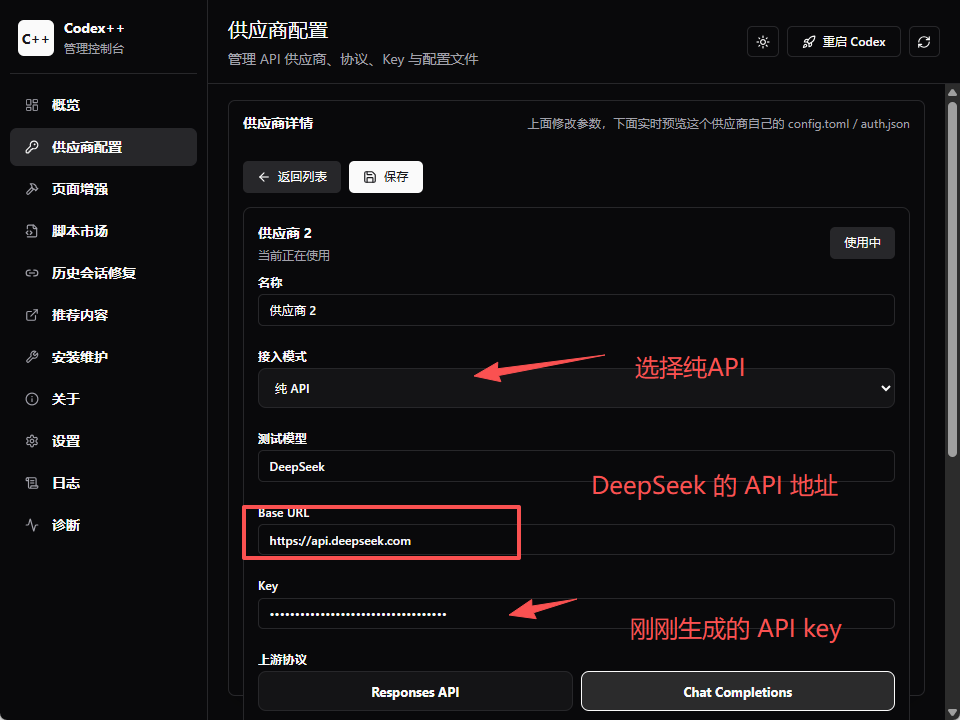
Task: Open the 概览 menu item
Action: click(103, 105)
